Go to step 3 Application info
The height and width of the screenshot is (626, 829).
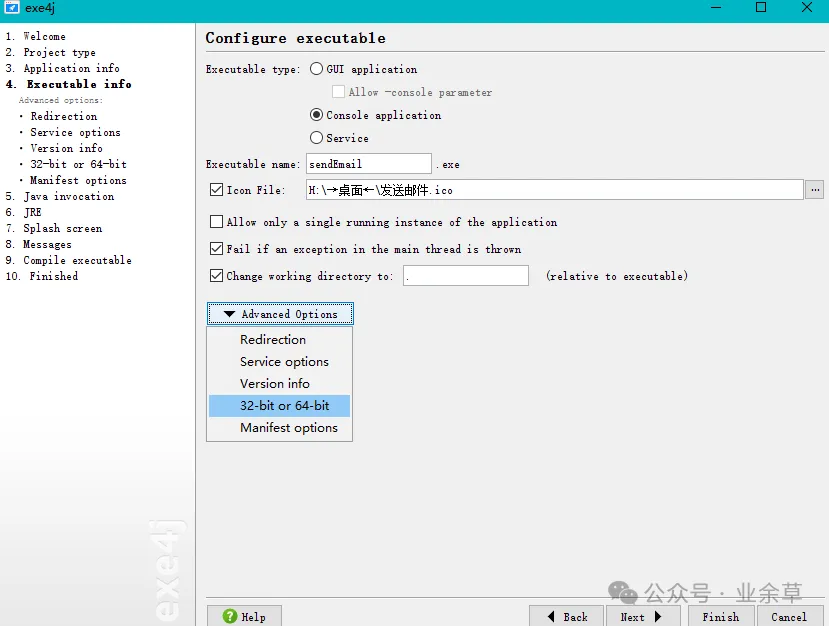coord(62,68)
